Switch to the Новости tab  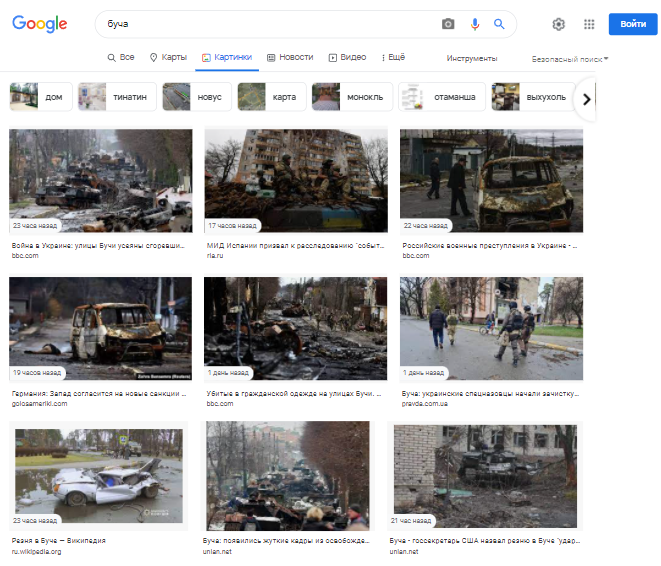[290, 58]
